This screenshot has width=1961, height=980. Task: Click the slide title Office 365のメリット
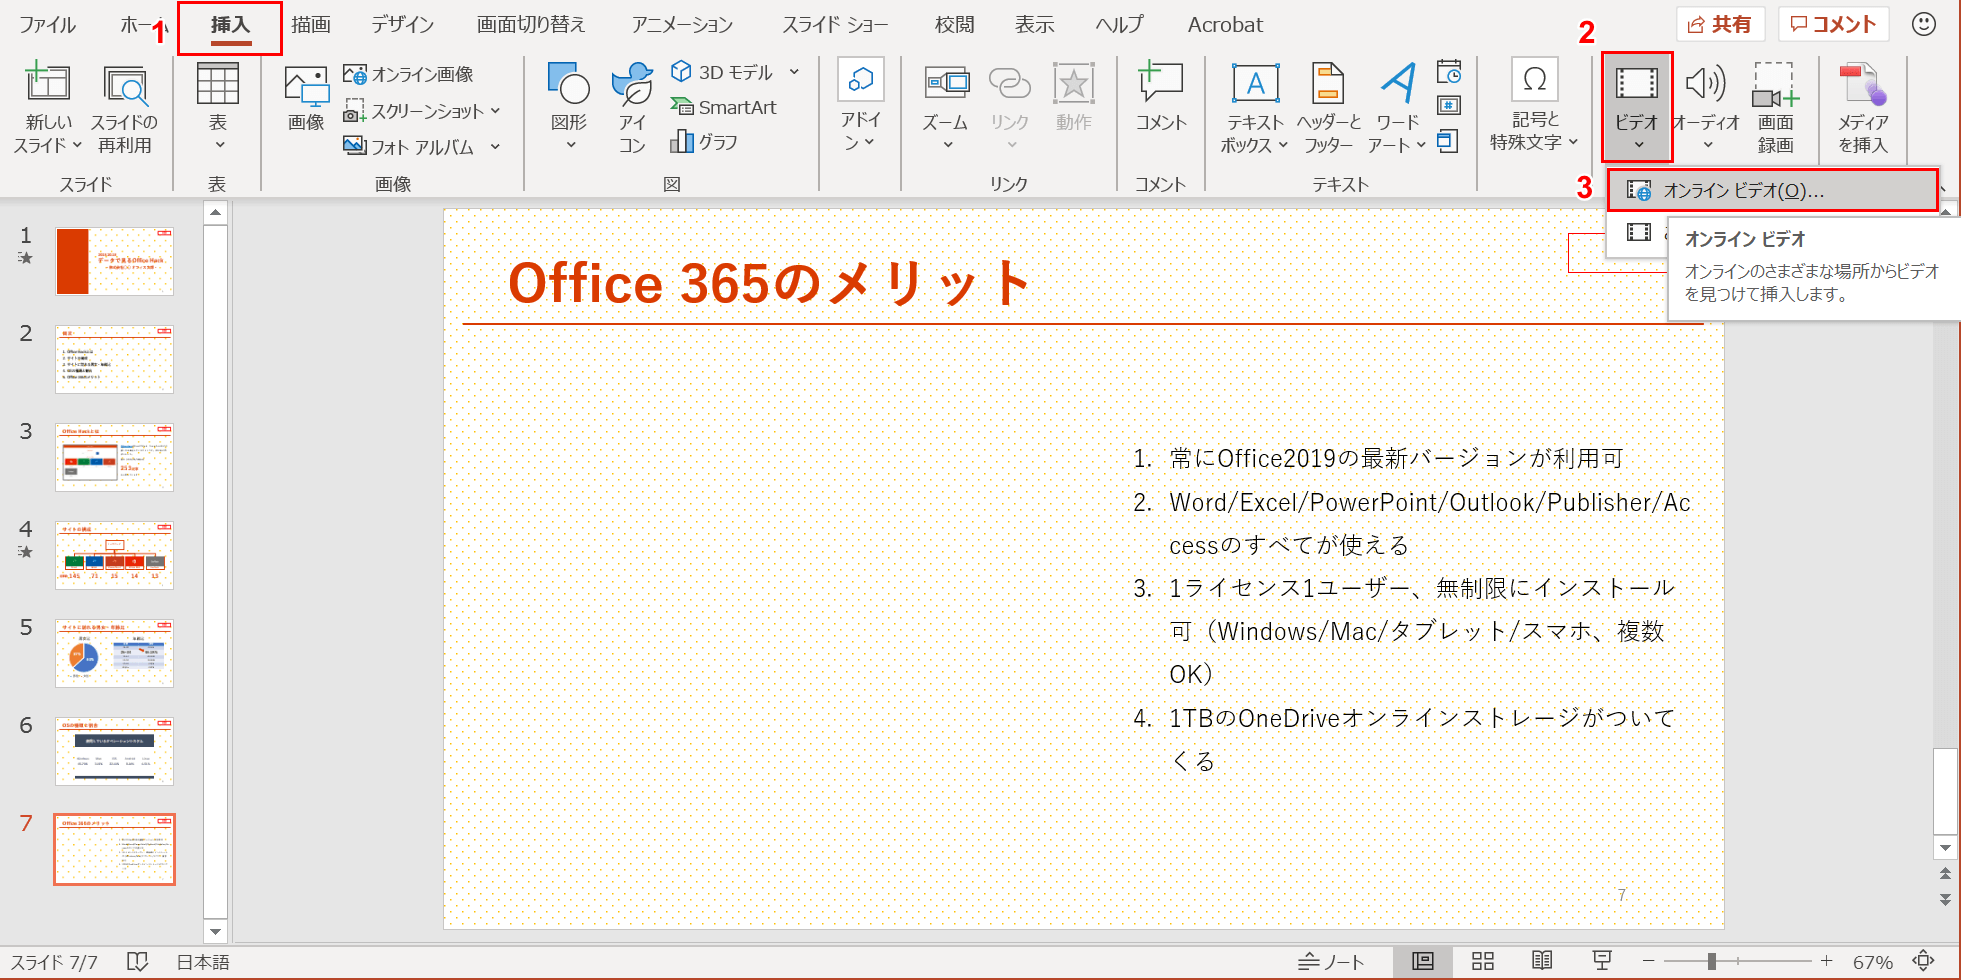[768, 283]
